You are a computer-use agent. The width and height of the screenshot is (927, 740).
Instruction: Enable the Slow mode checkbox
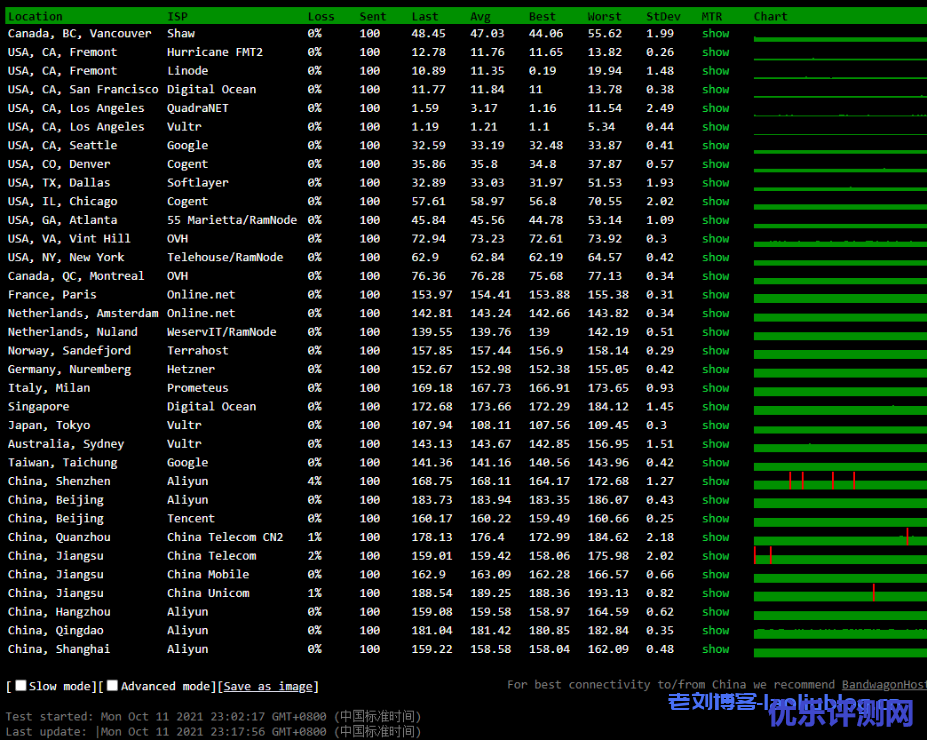(21, 686)
